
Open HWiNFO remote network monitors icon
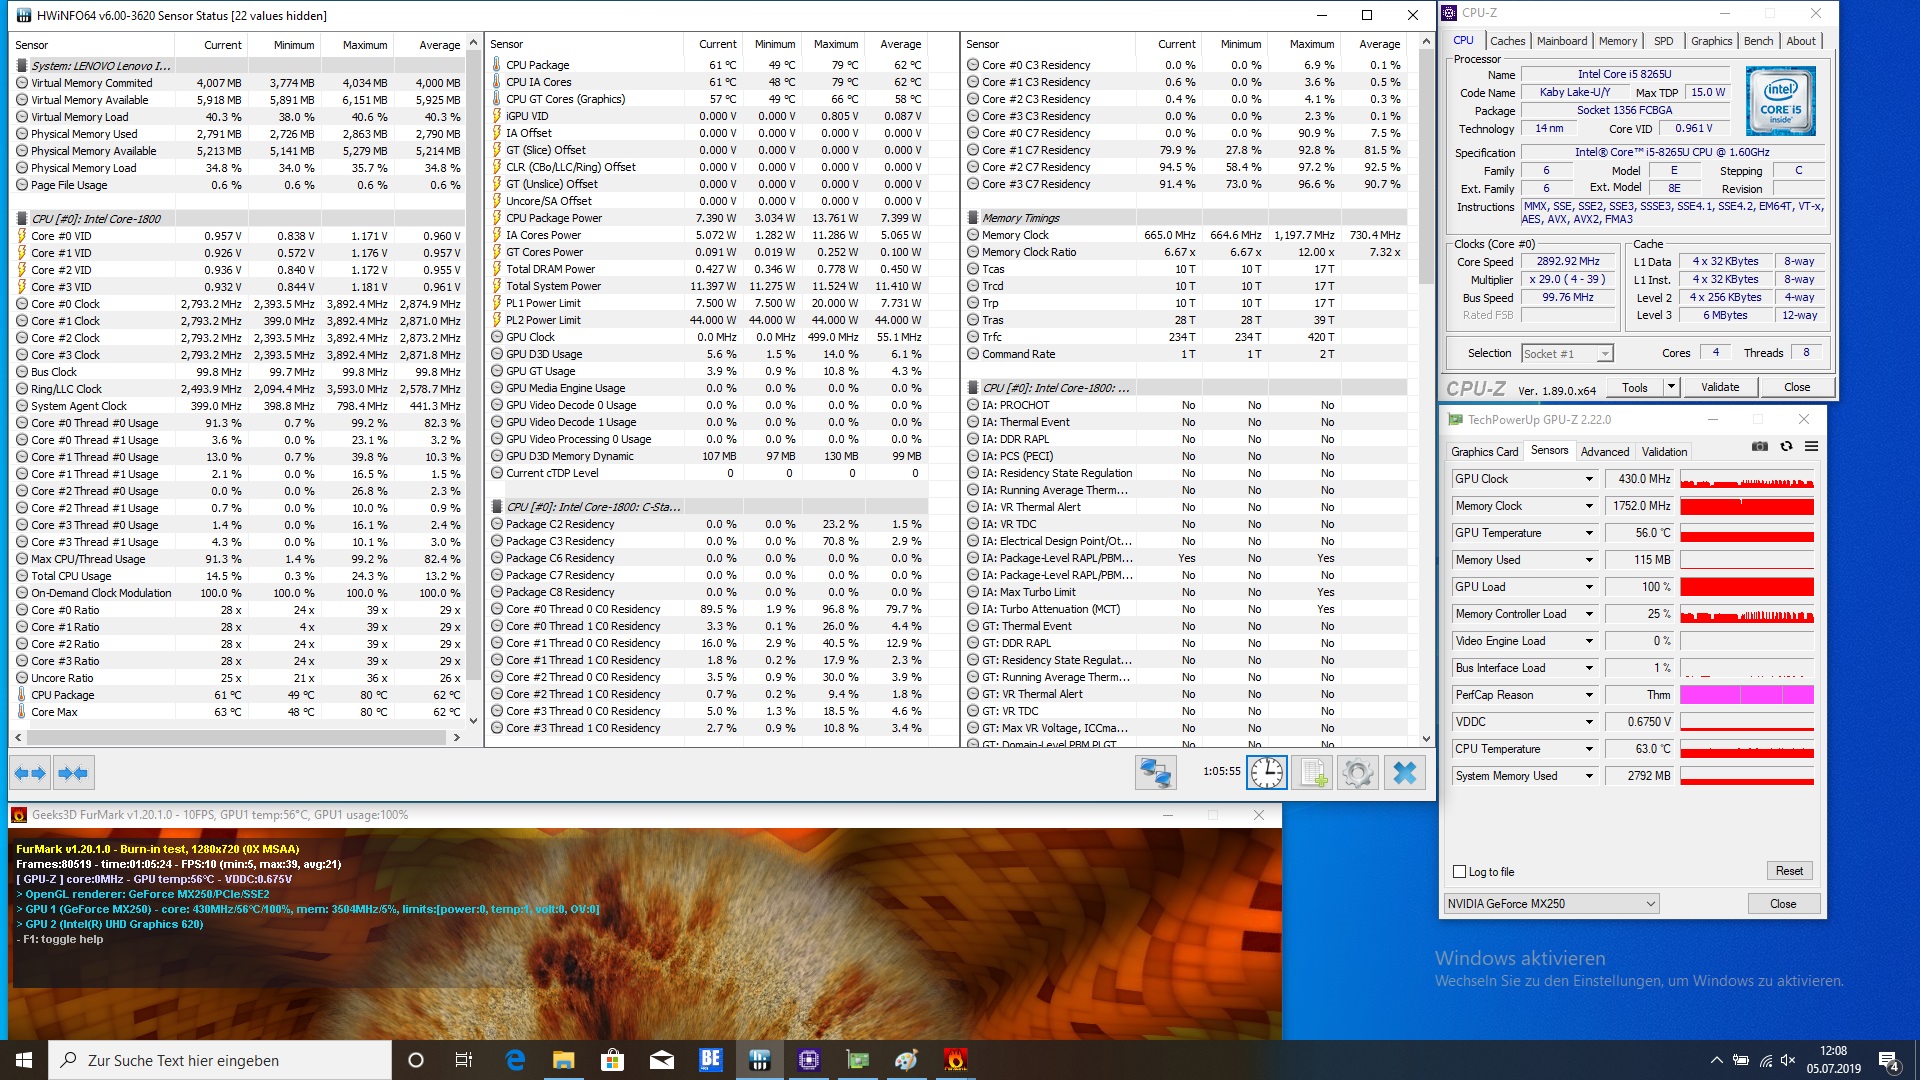pyautogui.click(x=1155, y=773)
